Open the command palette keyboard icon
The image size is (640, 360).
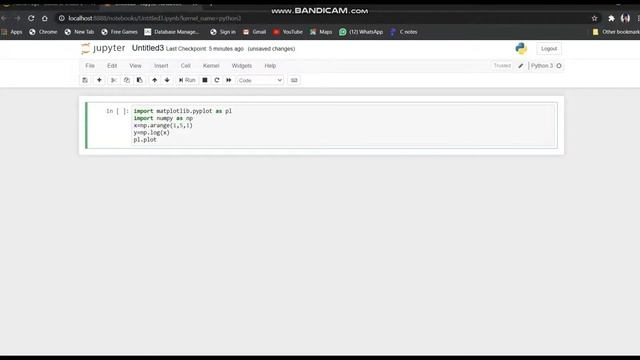click(294, 80)
